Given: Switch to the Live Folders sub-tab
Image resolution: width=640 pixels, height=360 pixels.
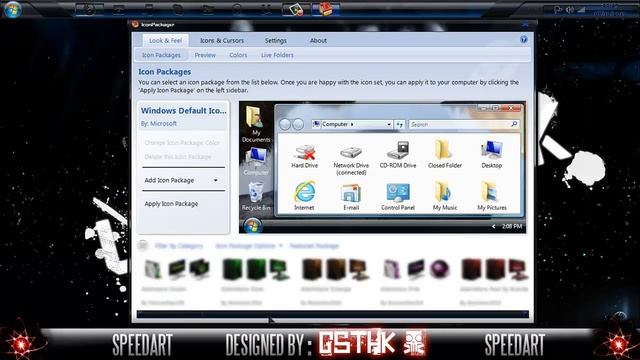Looking at the screenshot, I should click(277, 55).
